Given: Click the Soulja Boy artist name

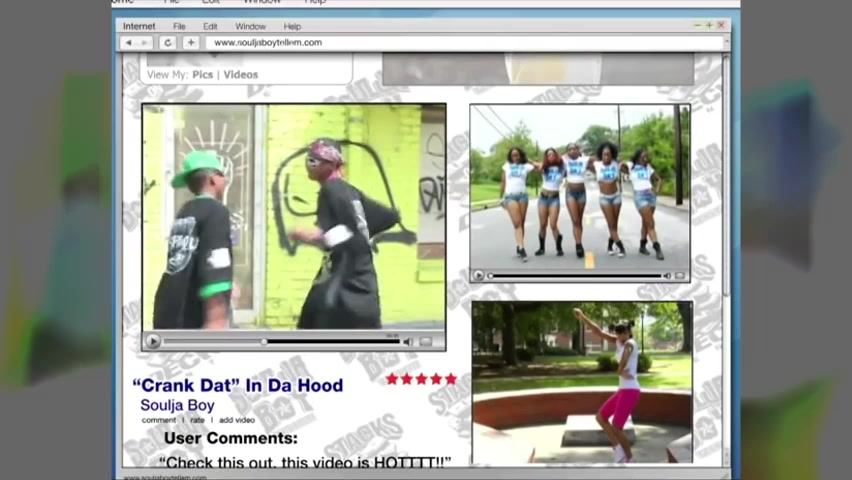Looking at the screenshot, I should click(178, 406).
